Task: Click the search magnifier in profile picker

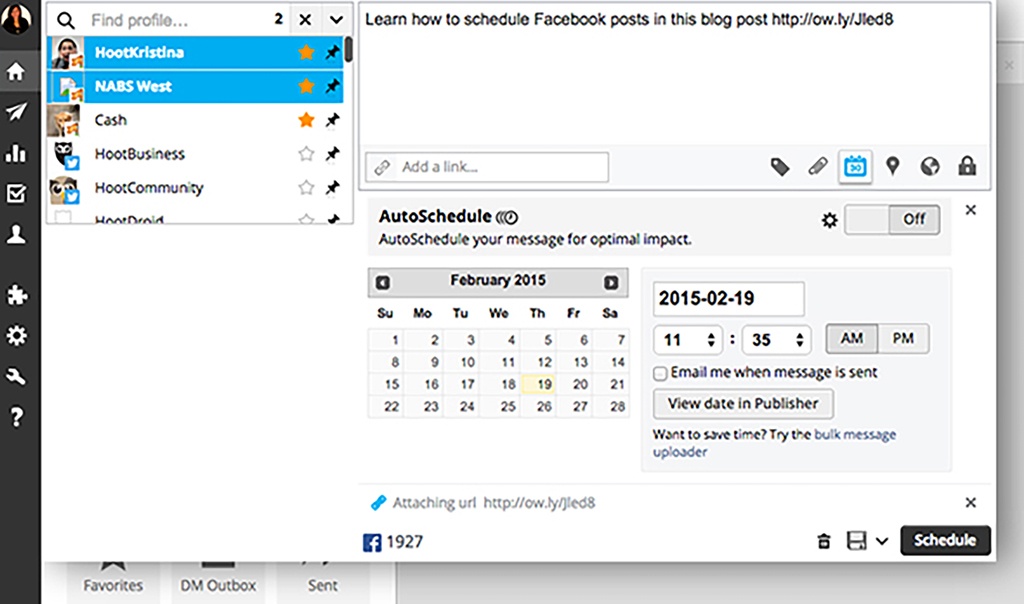Action: (65, 20)
